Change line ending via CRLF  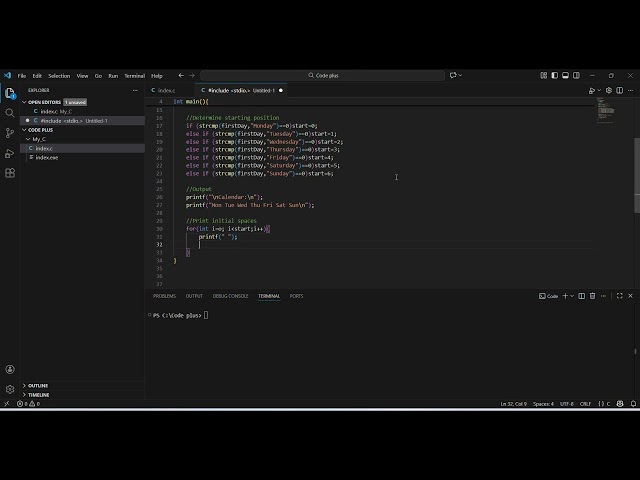pos(585,404)
